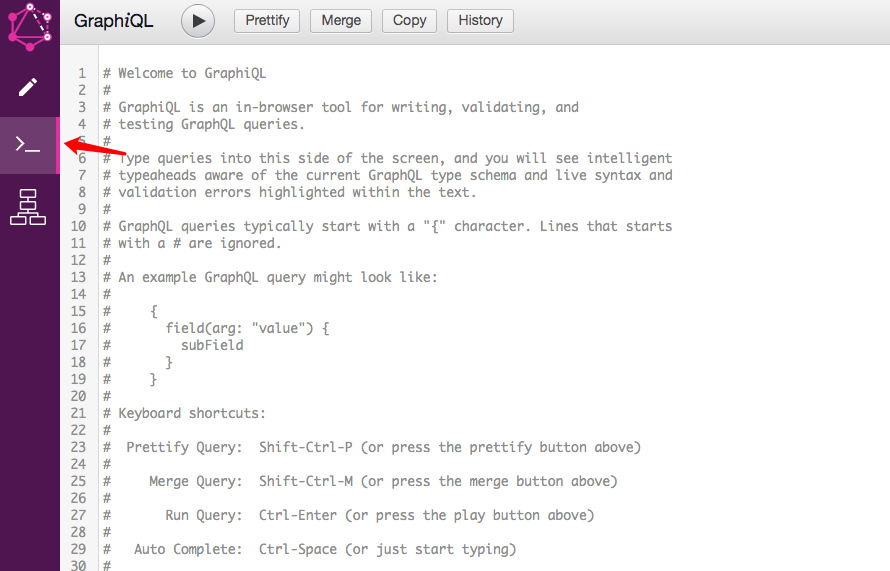This screenshot has width=890, height=571.
Task: Click line number 1 in gutter
Action: 82,73
